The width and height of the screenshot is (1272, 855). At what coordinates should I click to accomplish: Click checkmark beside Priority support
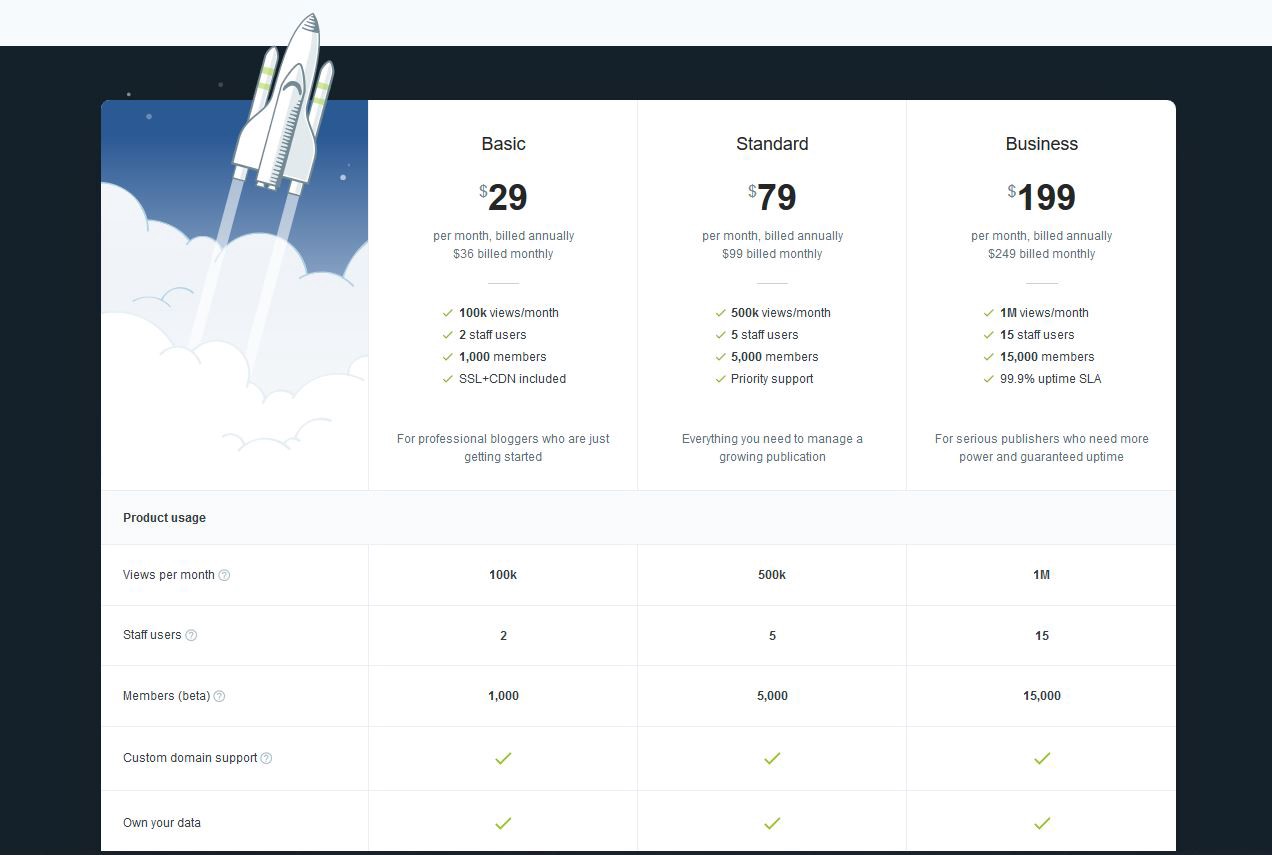coord(720,379)
